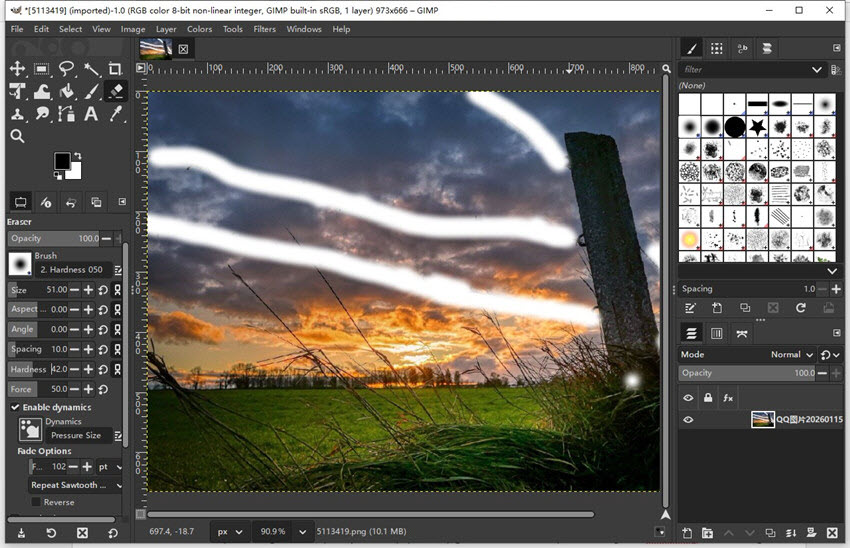
Task: Open the blend mode group switcher dropdown
Action: pos(830,354)
